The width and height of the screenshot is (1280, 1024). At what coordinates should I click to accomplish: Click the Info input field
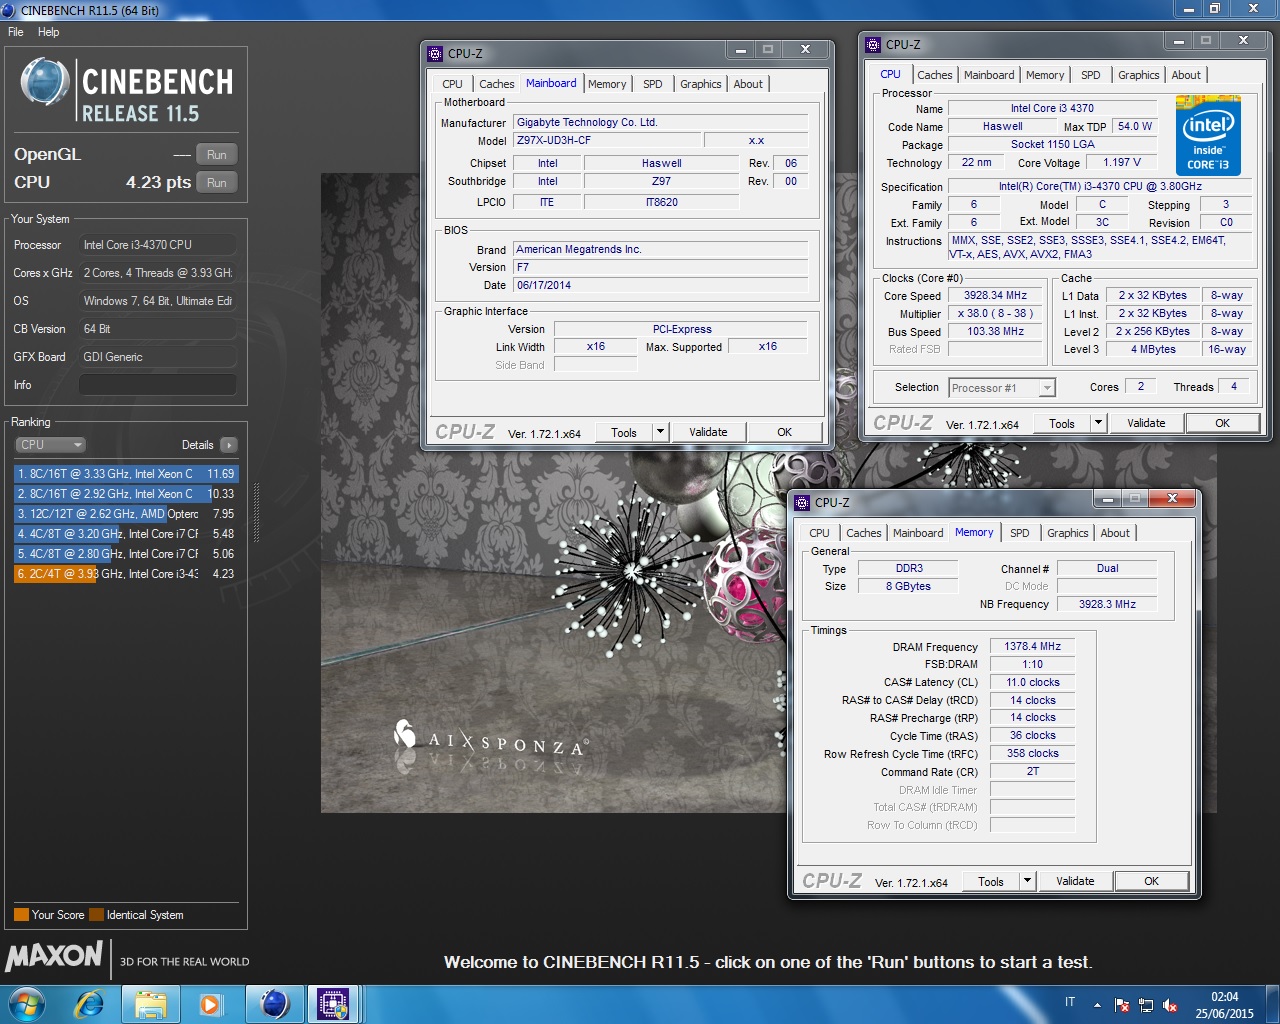tap(158, 385)
